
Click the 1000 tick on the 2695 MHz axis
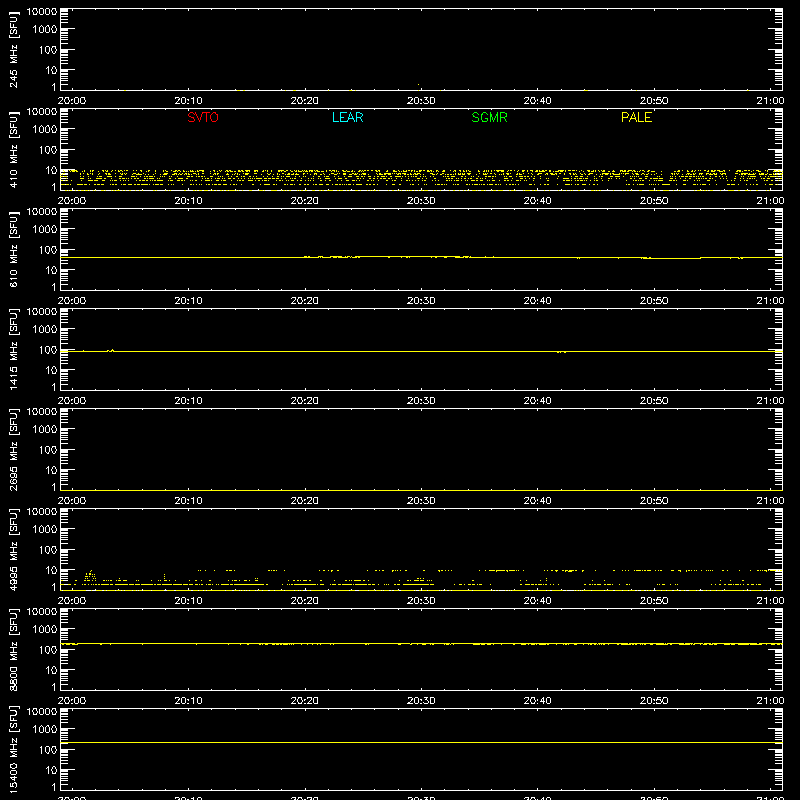(45, 430)
